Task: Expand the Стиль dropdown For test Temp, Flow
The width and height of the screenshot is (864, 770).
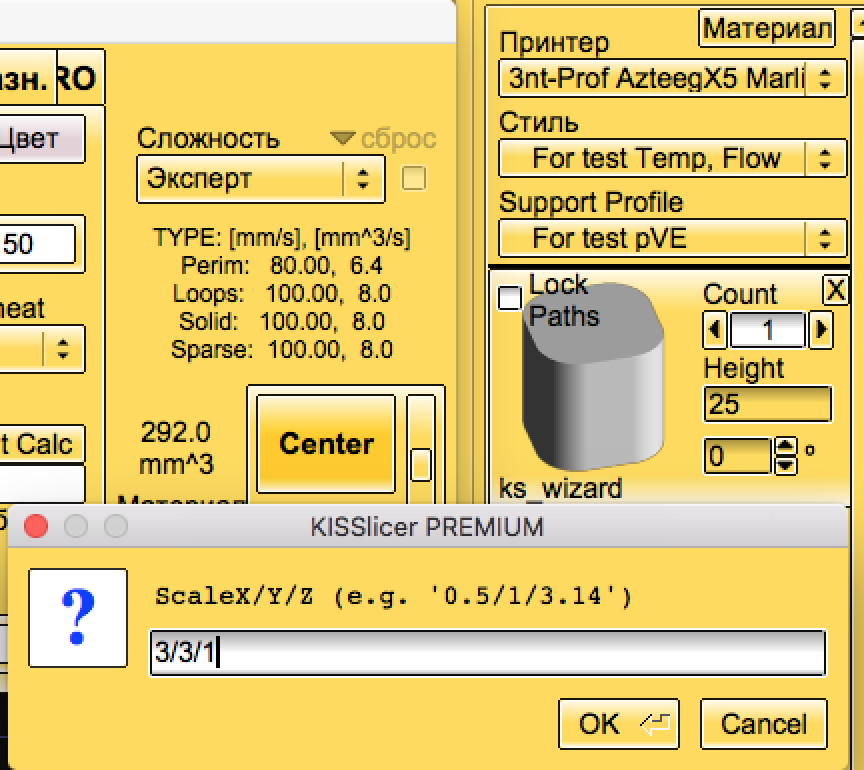Action: tap(670, 158)
